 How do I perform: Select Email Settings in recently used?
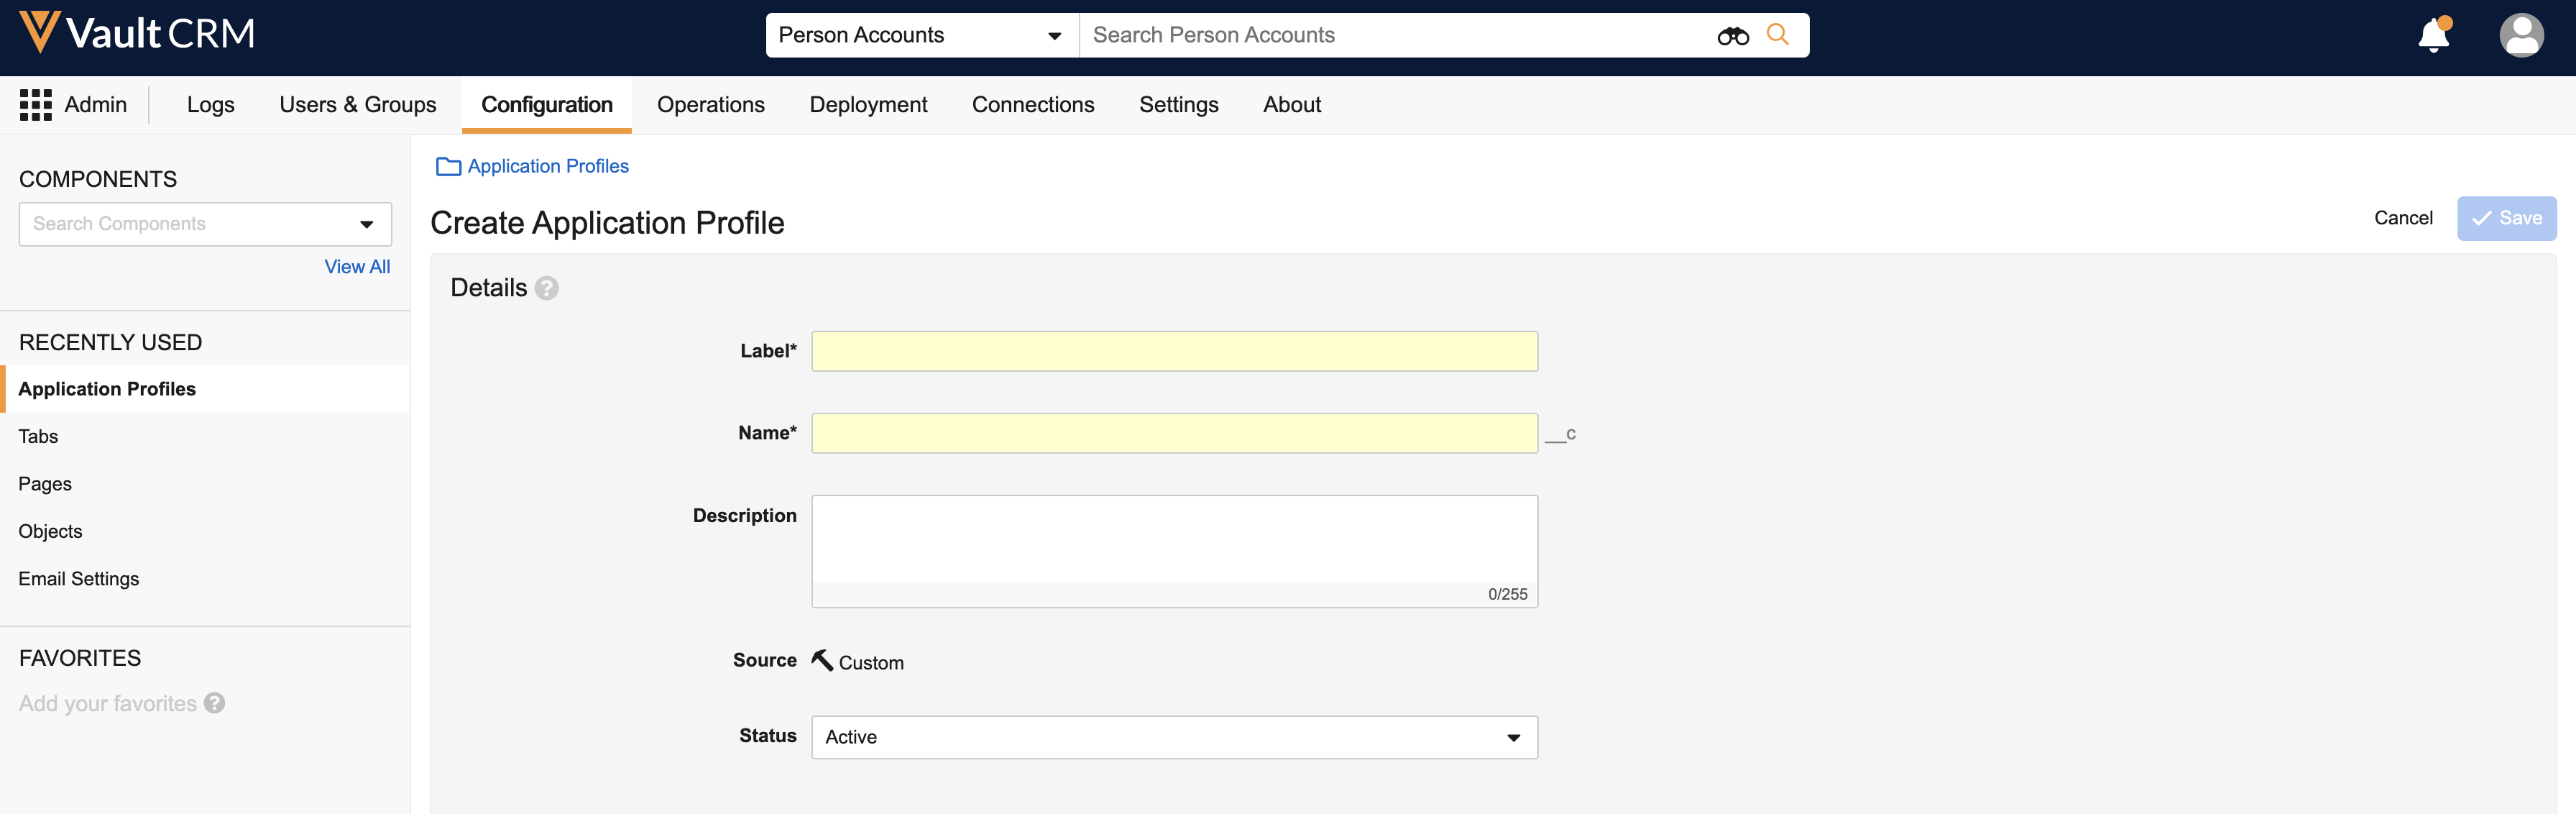click(x=79, y=579)
